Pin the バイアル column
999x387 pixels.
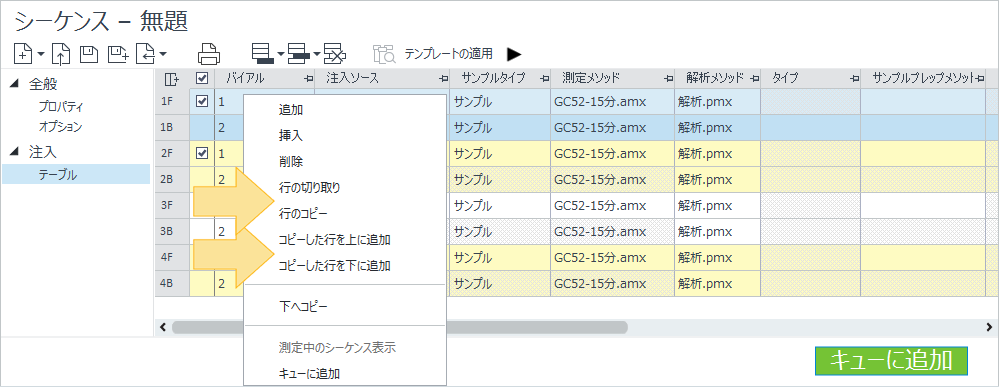(309, 78)
